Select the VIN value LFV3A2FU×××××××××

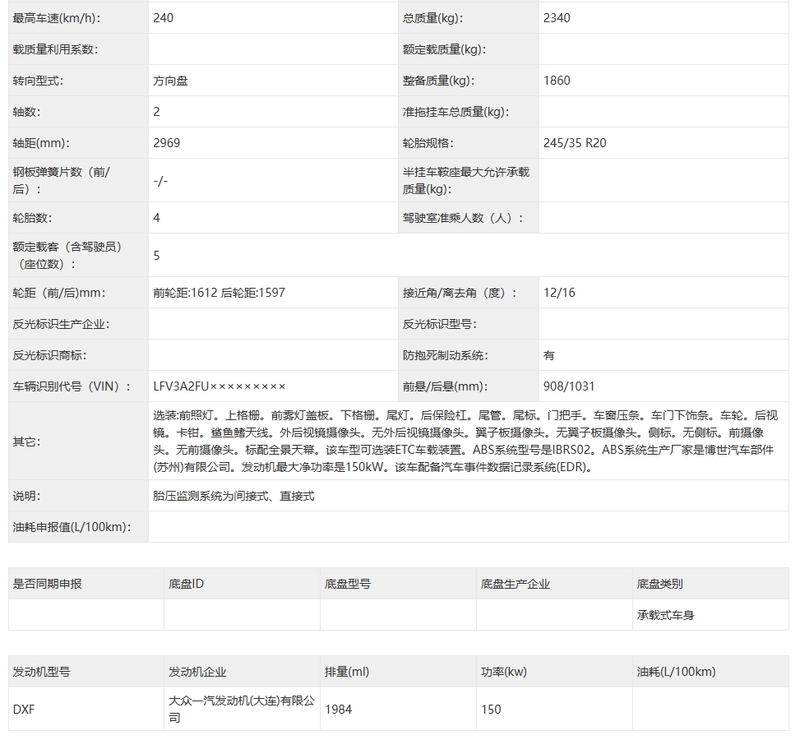tap(219, 386)
